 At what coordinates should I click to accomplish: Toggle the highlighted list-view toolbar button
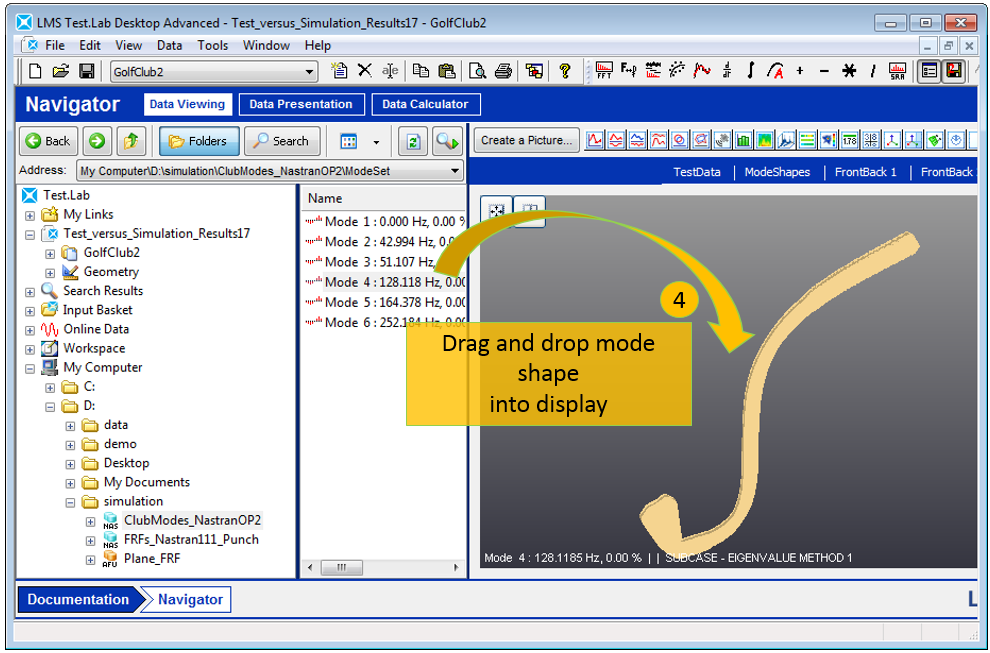point(927,71)
